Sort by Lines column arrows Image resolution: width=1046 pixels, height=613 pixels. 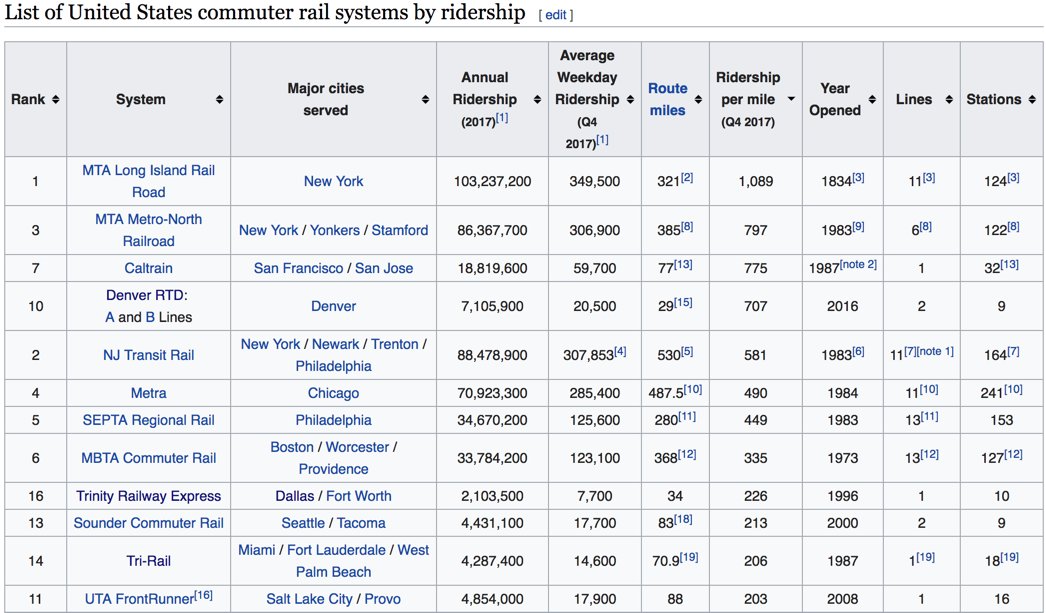[949, 99]
